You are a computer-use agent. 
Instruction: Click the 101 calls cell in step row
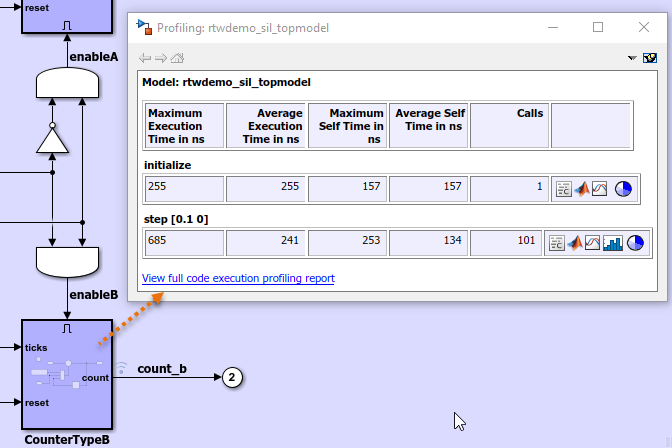click(506, 243)
